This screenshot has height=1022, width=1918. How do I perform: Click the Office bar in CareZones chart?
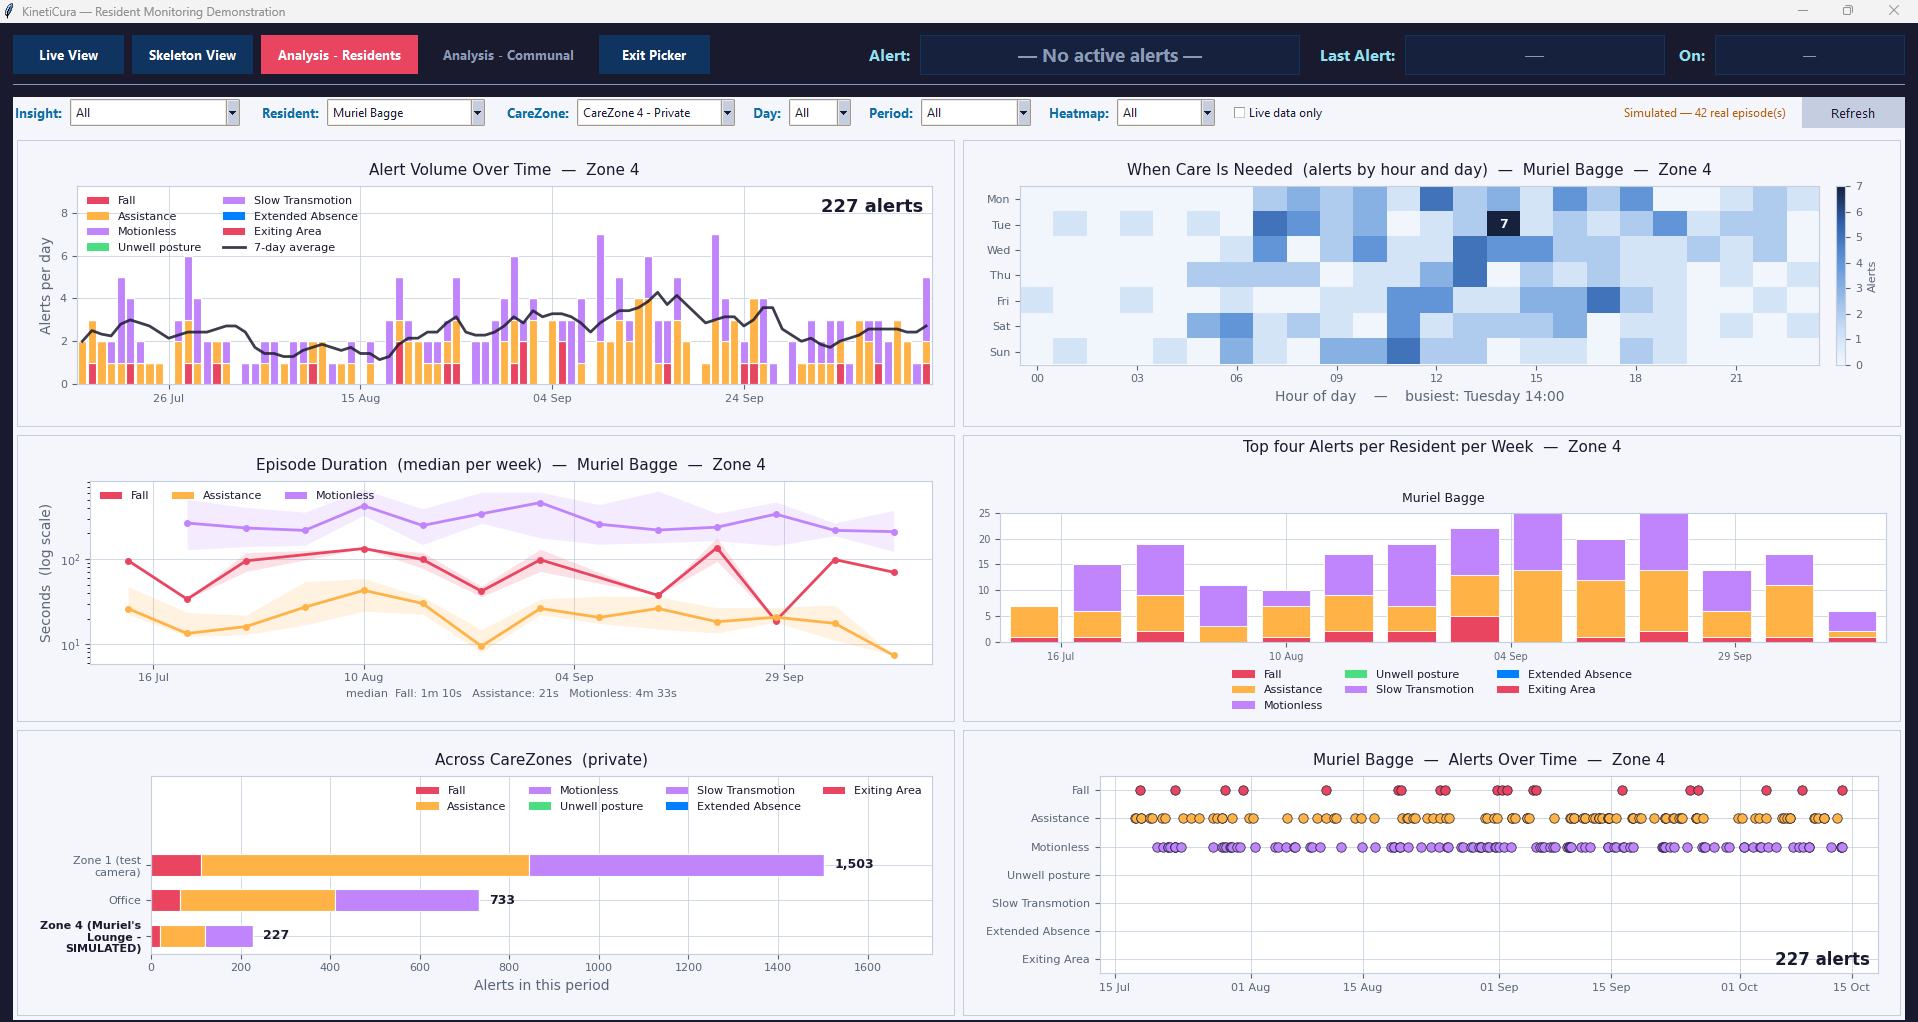click(315, 900)
